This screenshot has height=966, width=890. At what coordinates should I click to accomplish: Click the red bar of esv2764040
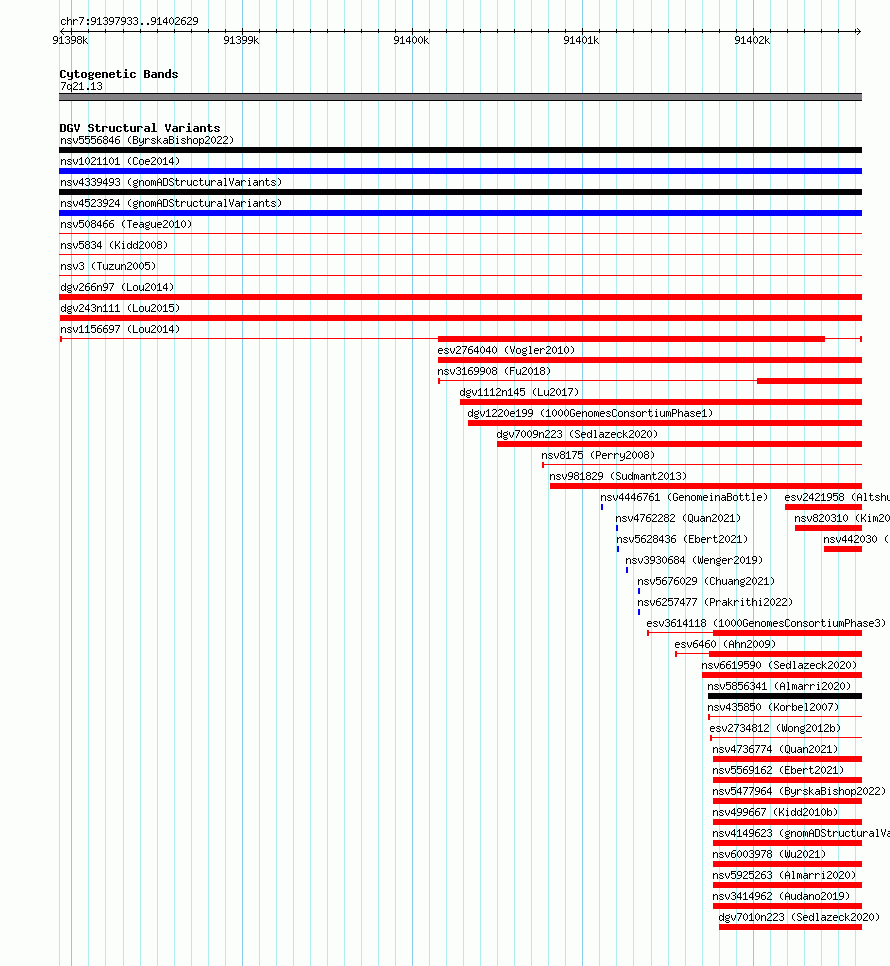[650, 360]
